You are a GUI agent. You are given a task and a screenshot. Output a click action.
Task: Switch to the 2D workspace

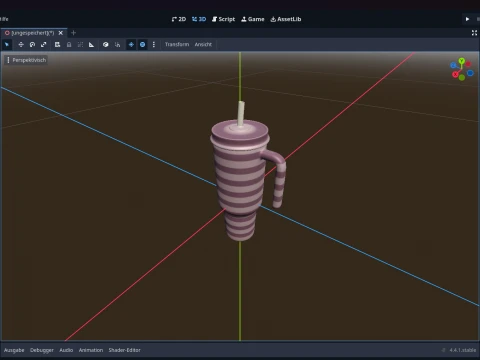click(x=179, y=19)
